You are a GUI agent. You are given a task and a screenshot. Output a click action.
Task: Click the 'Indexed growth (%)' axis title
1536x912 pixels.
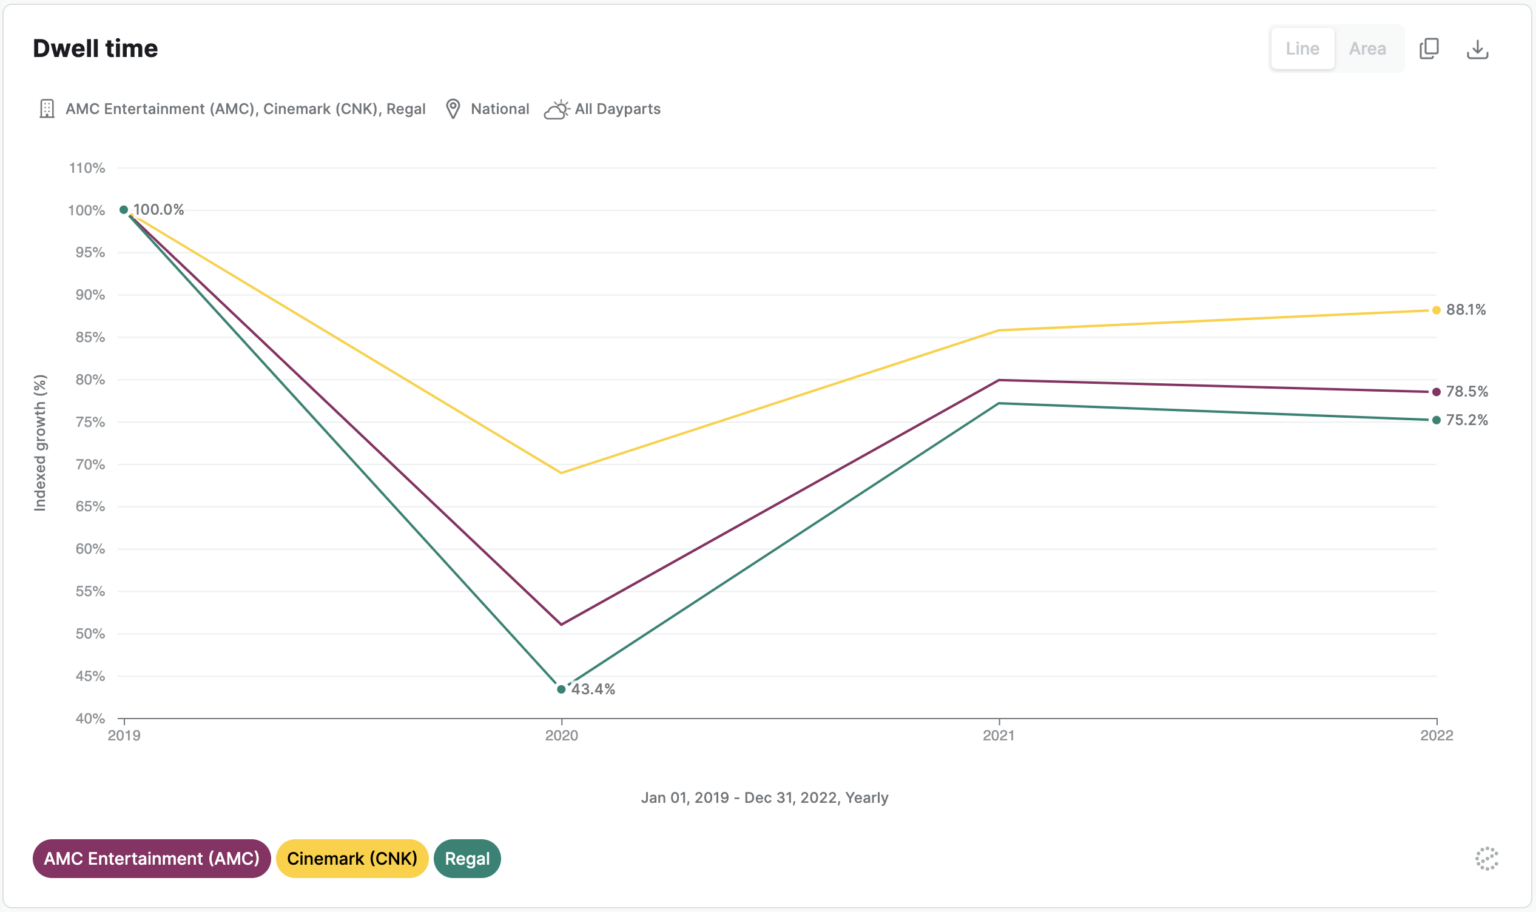point(40,443)
